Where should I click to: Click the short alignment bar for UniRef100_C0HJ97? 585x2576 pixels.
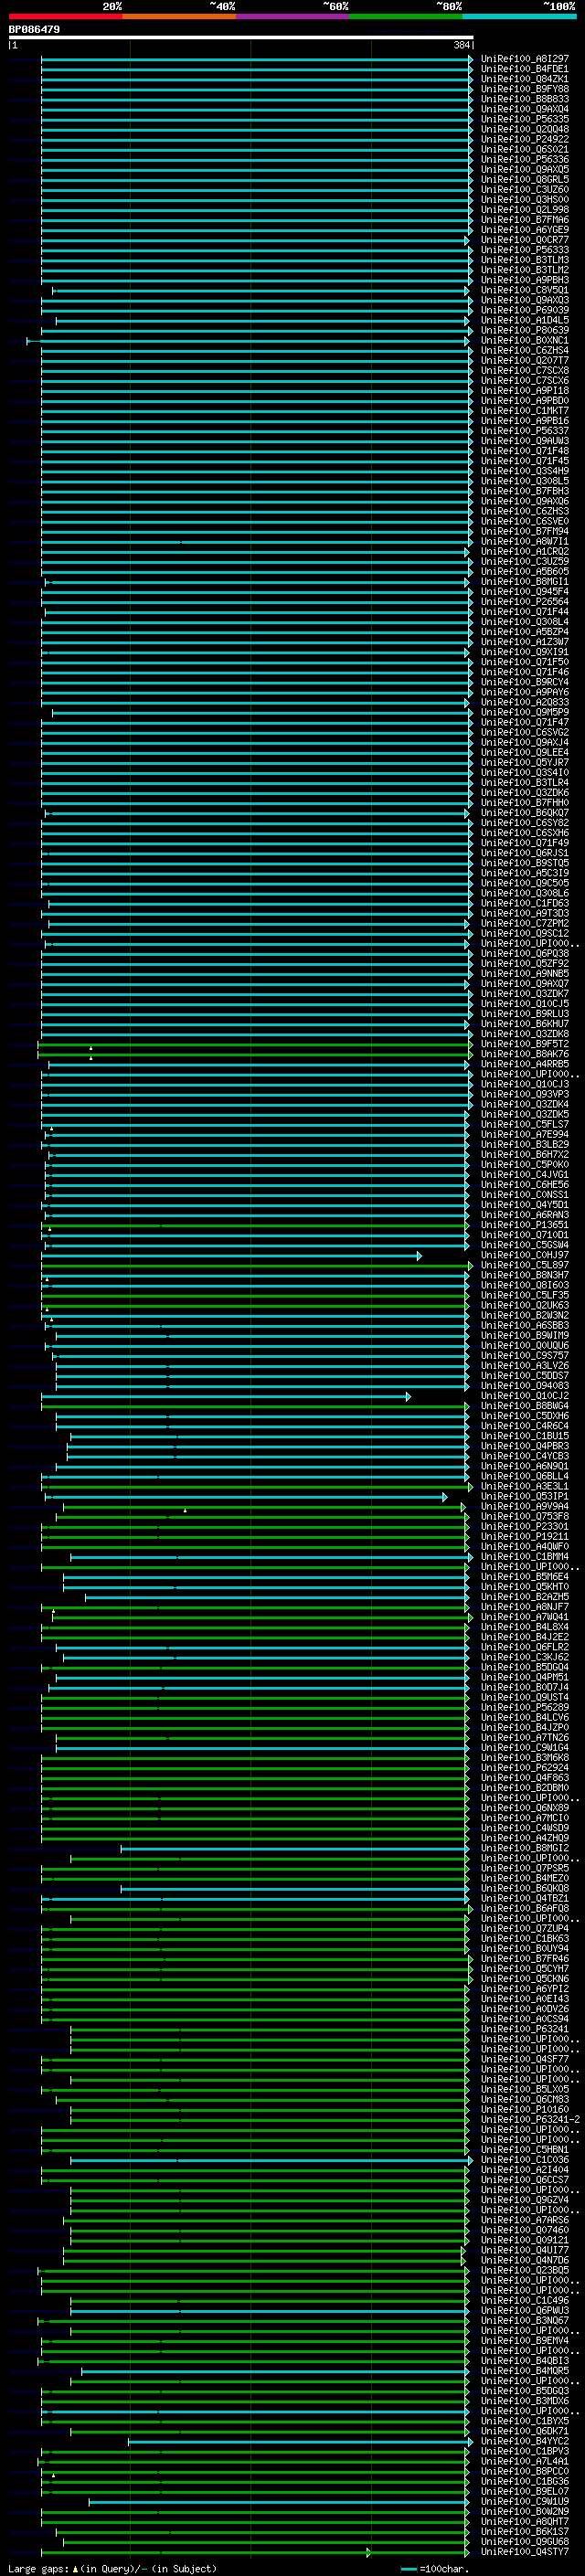pos(231,1256)
